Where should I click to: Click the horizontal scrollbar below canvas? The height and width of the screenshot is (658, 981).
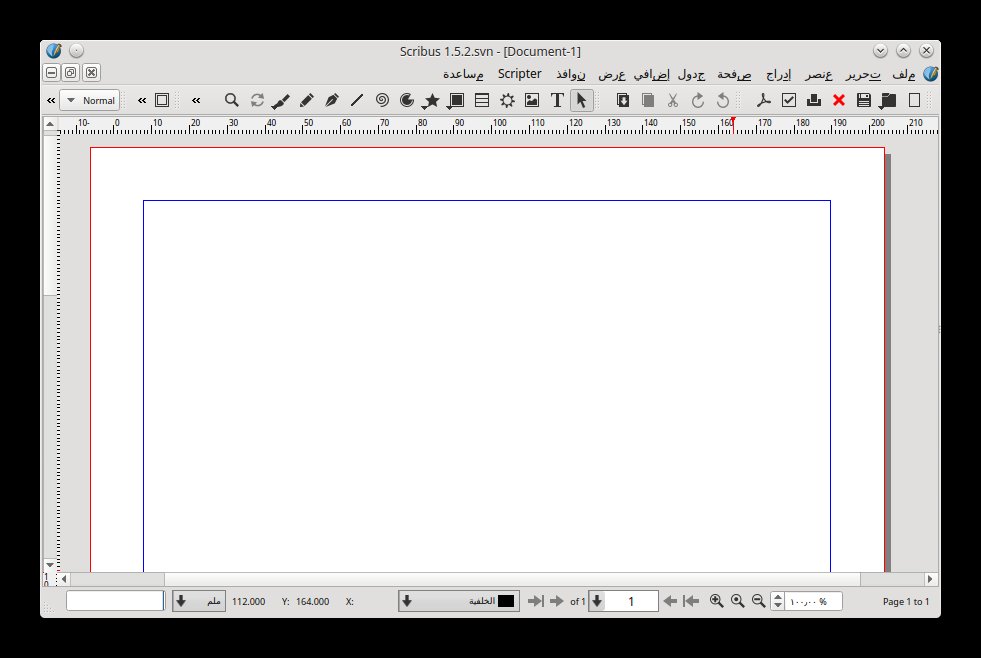click(x=500, y=579)
